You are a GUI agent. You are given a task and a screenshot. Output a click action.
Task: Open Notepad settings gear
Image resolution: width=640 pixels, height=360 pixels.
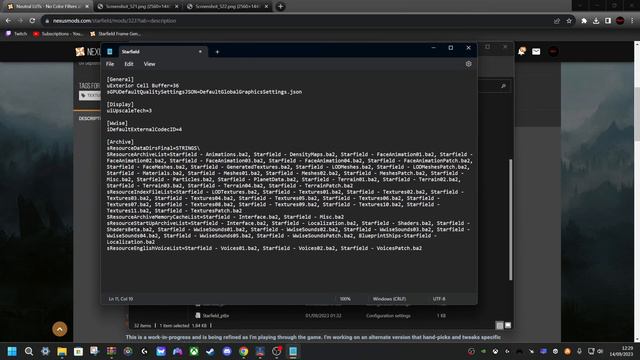[x=468, y=64]
